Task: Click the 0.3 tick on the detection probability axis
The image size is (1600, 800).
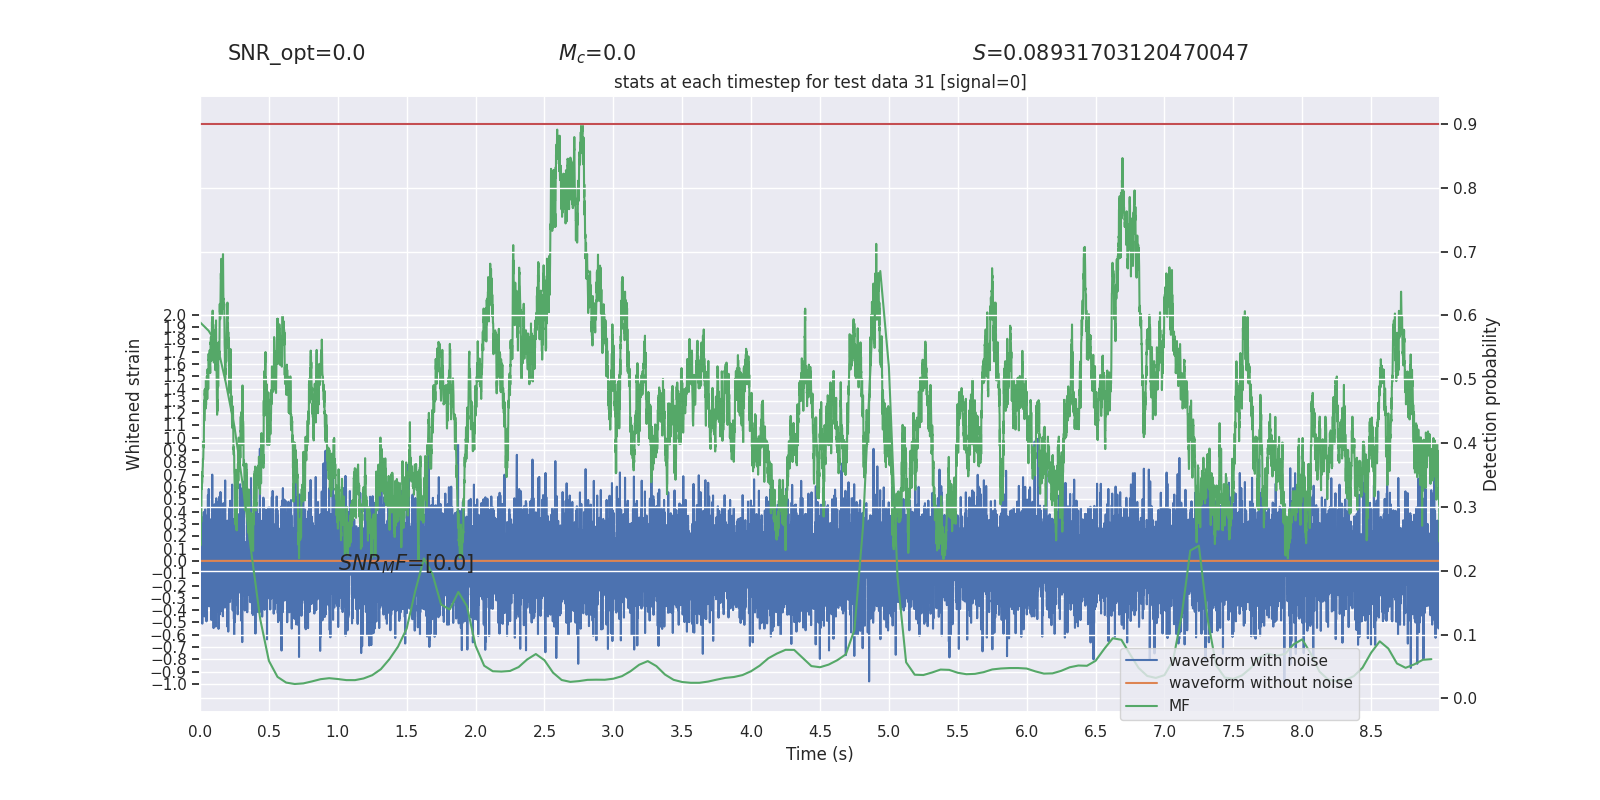Action: [x=1465, y=507]
